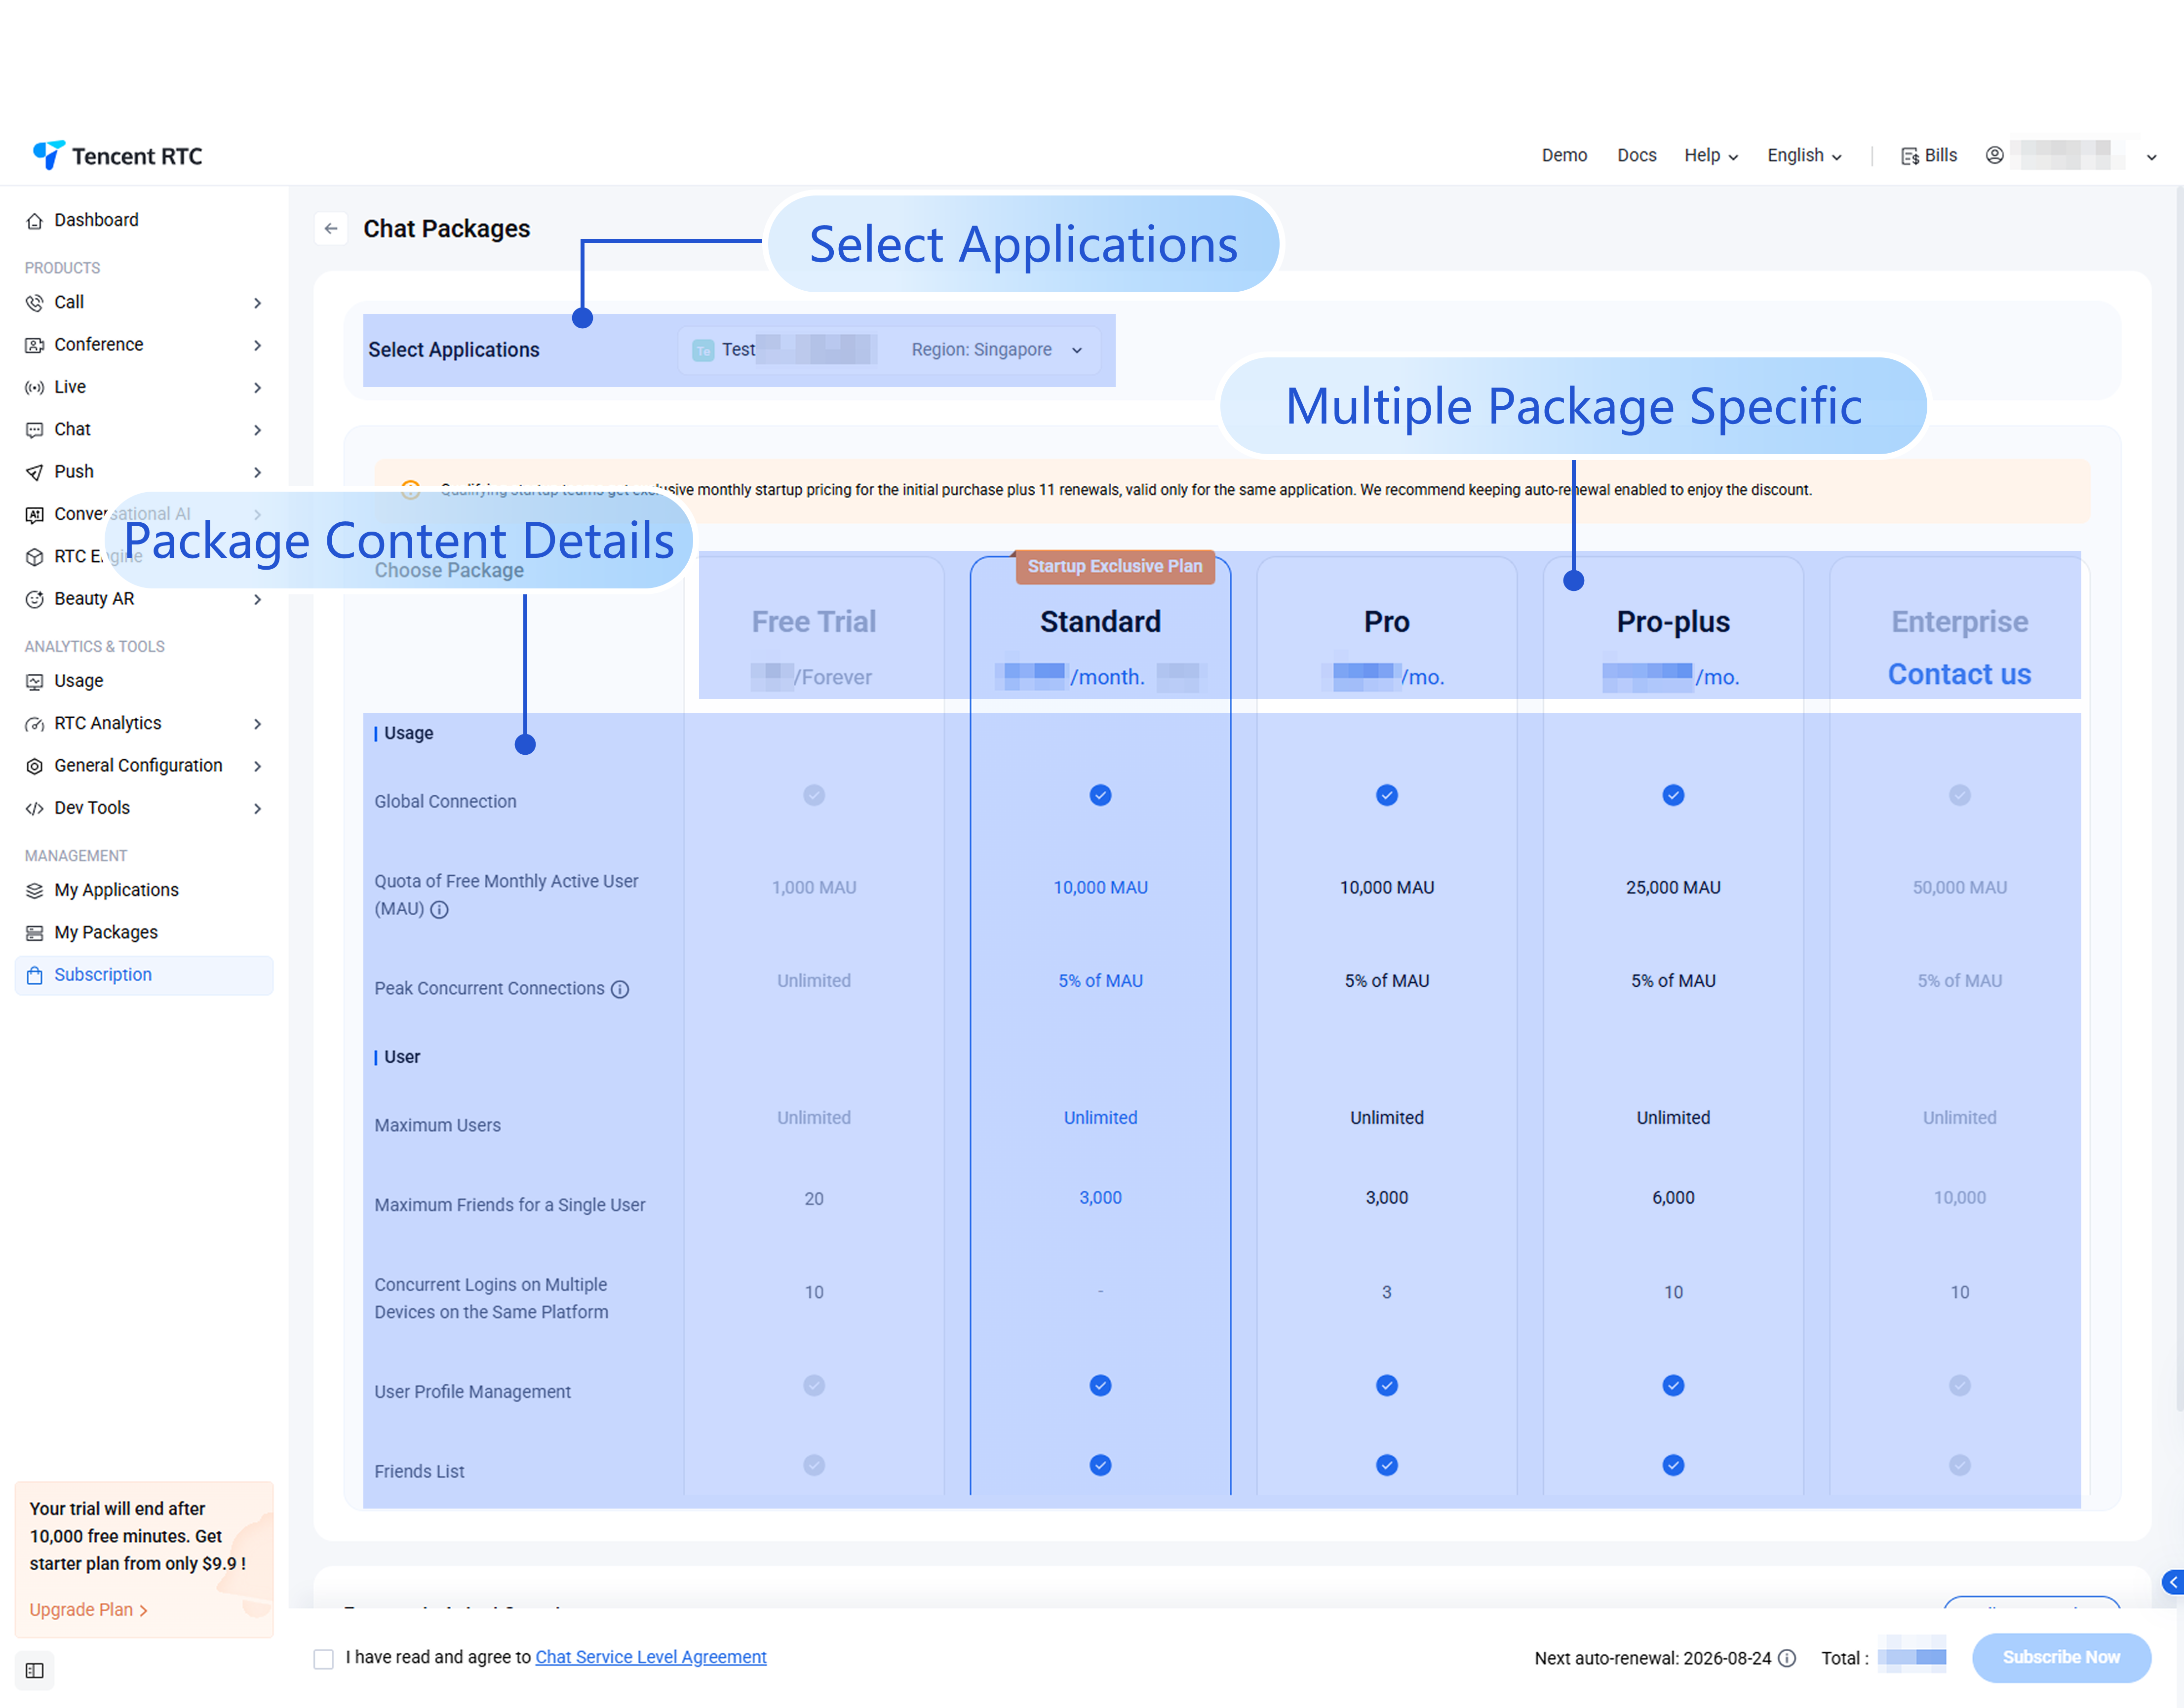Click the Beauty AR face icon
Image resolution: width=2184 pixels, height=1708 pixels.
click(35, 599)
